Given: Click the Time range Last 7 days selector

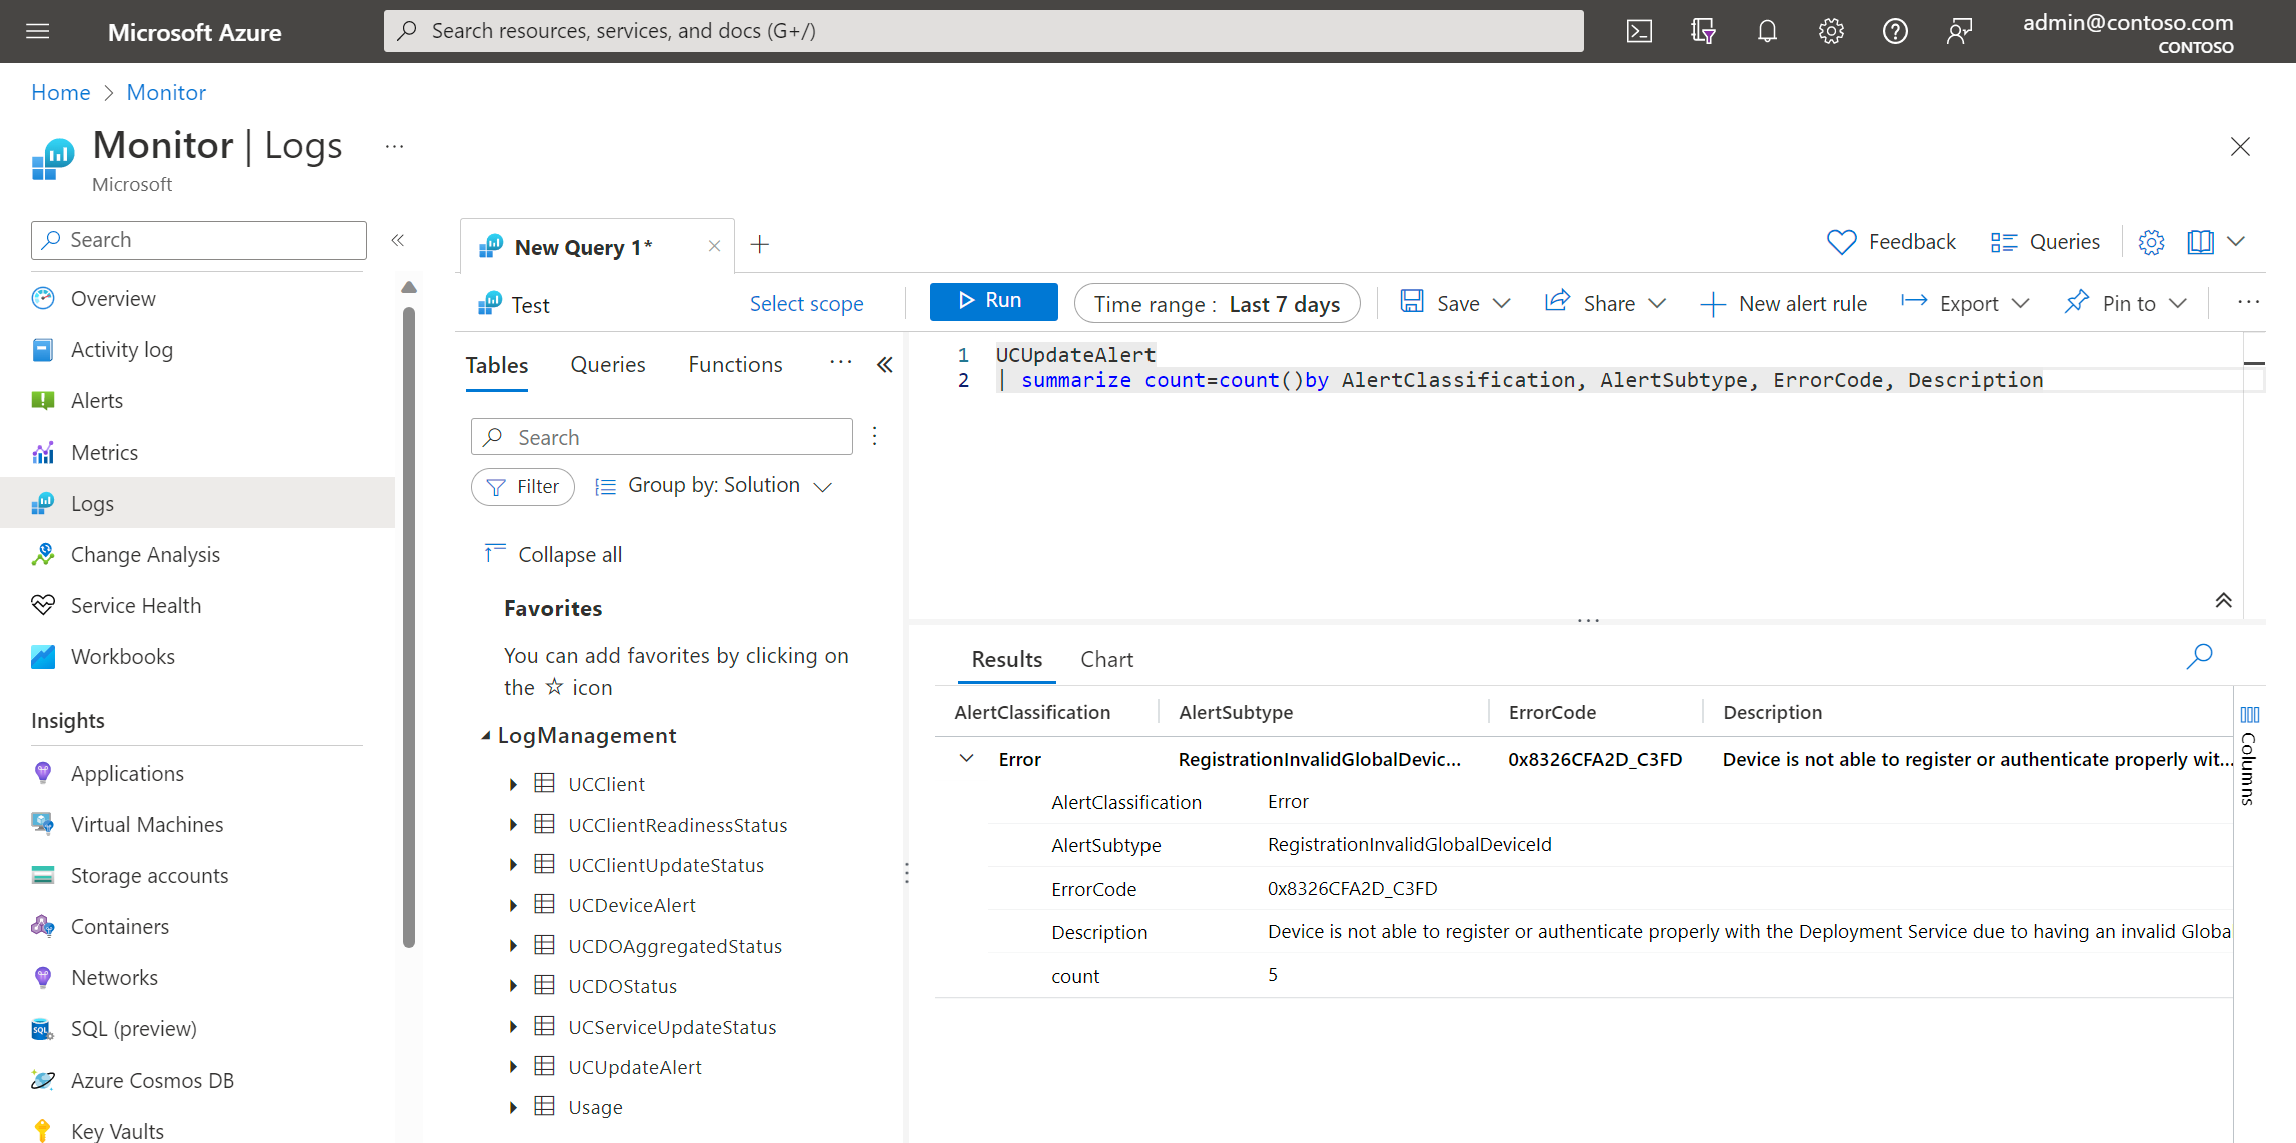Looking at the screenshot, I should click(1218, 303).
